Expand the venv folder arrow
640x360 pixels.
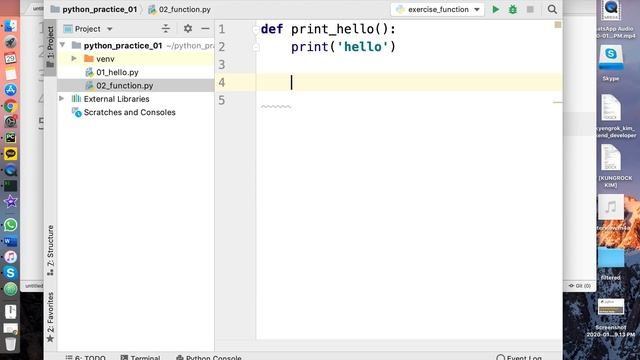tap(74, 59)
